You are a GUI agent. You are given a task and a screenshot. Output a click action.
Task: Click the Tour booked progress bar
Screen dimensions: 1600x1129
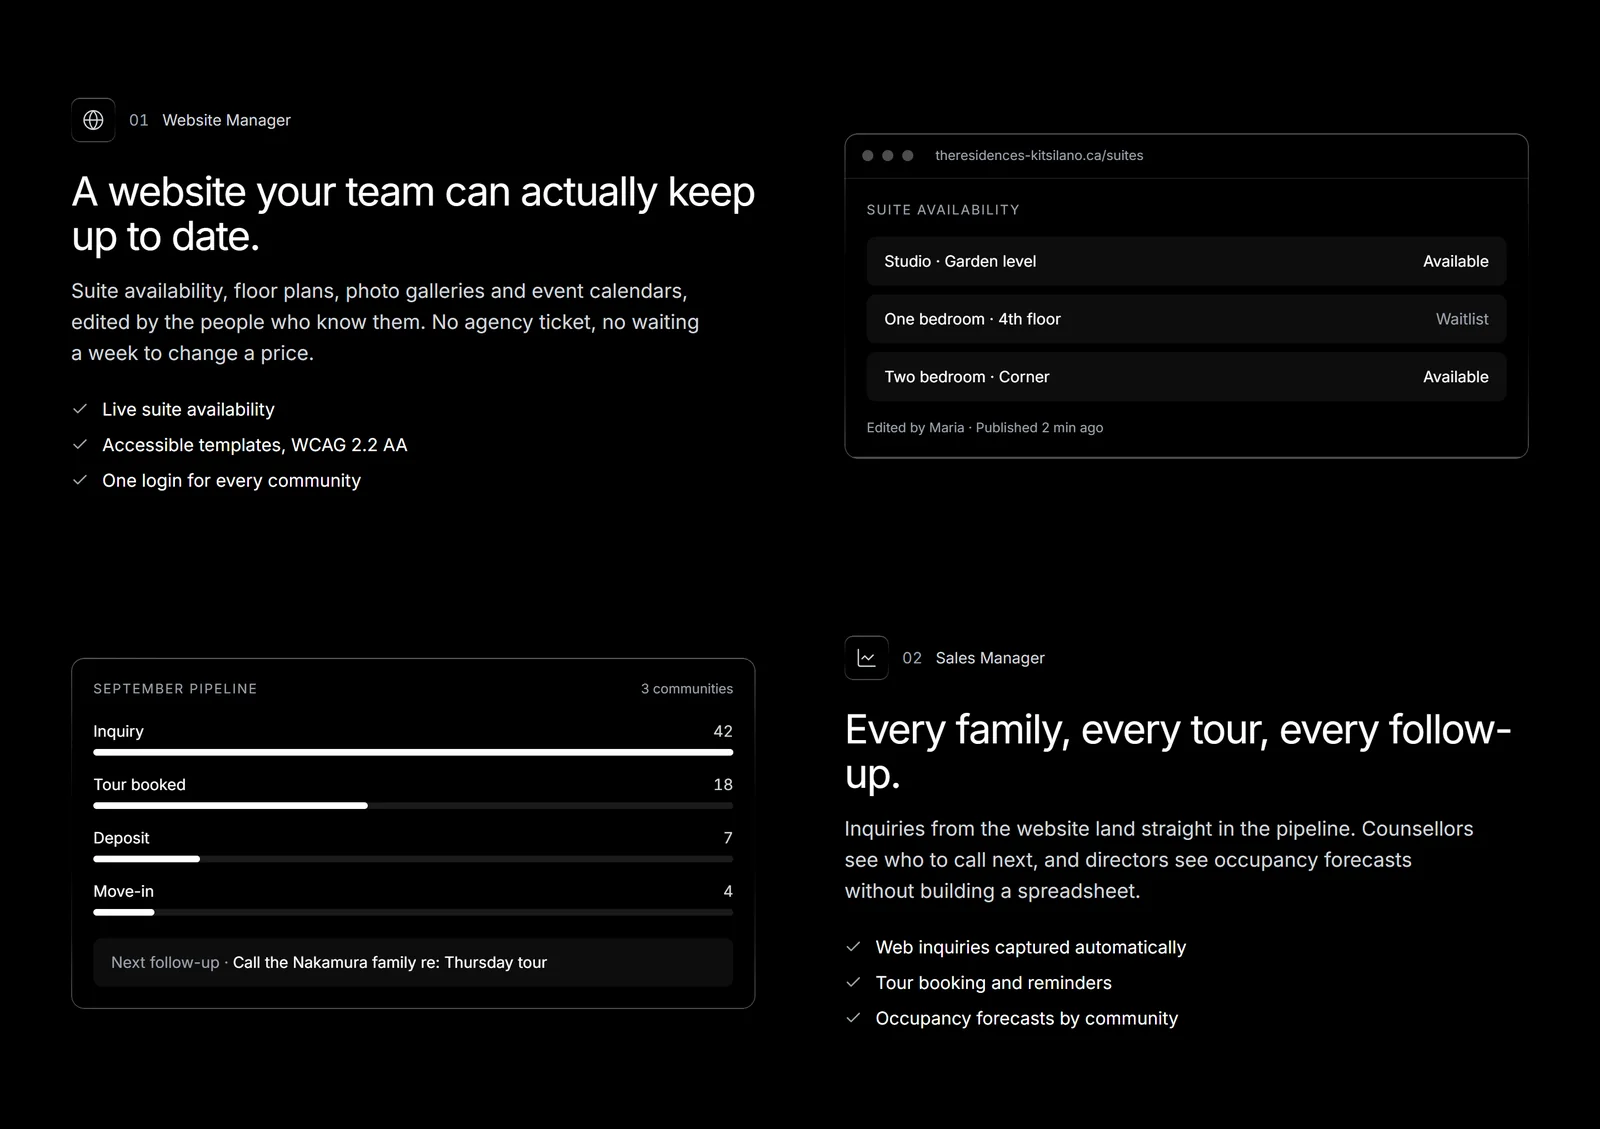[413, 805]
